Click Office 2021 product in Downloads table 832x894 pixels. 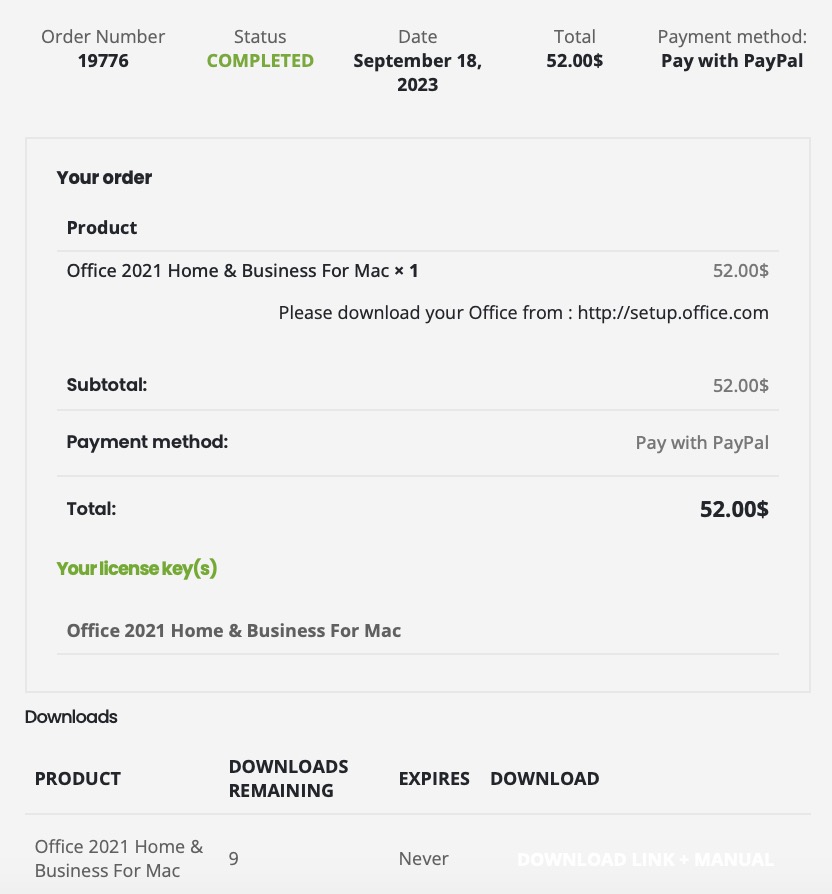coord(118,859)
